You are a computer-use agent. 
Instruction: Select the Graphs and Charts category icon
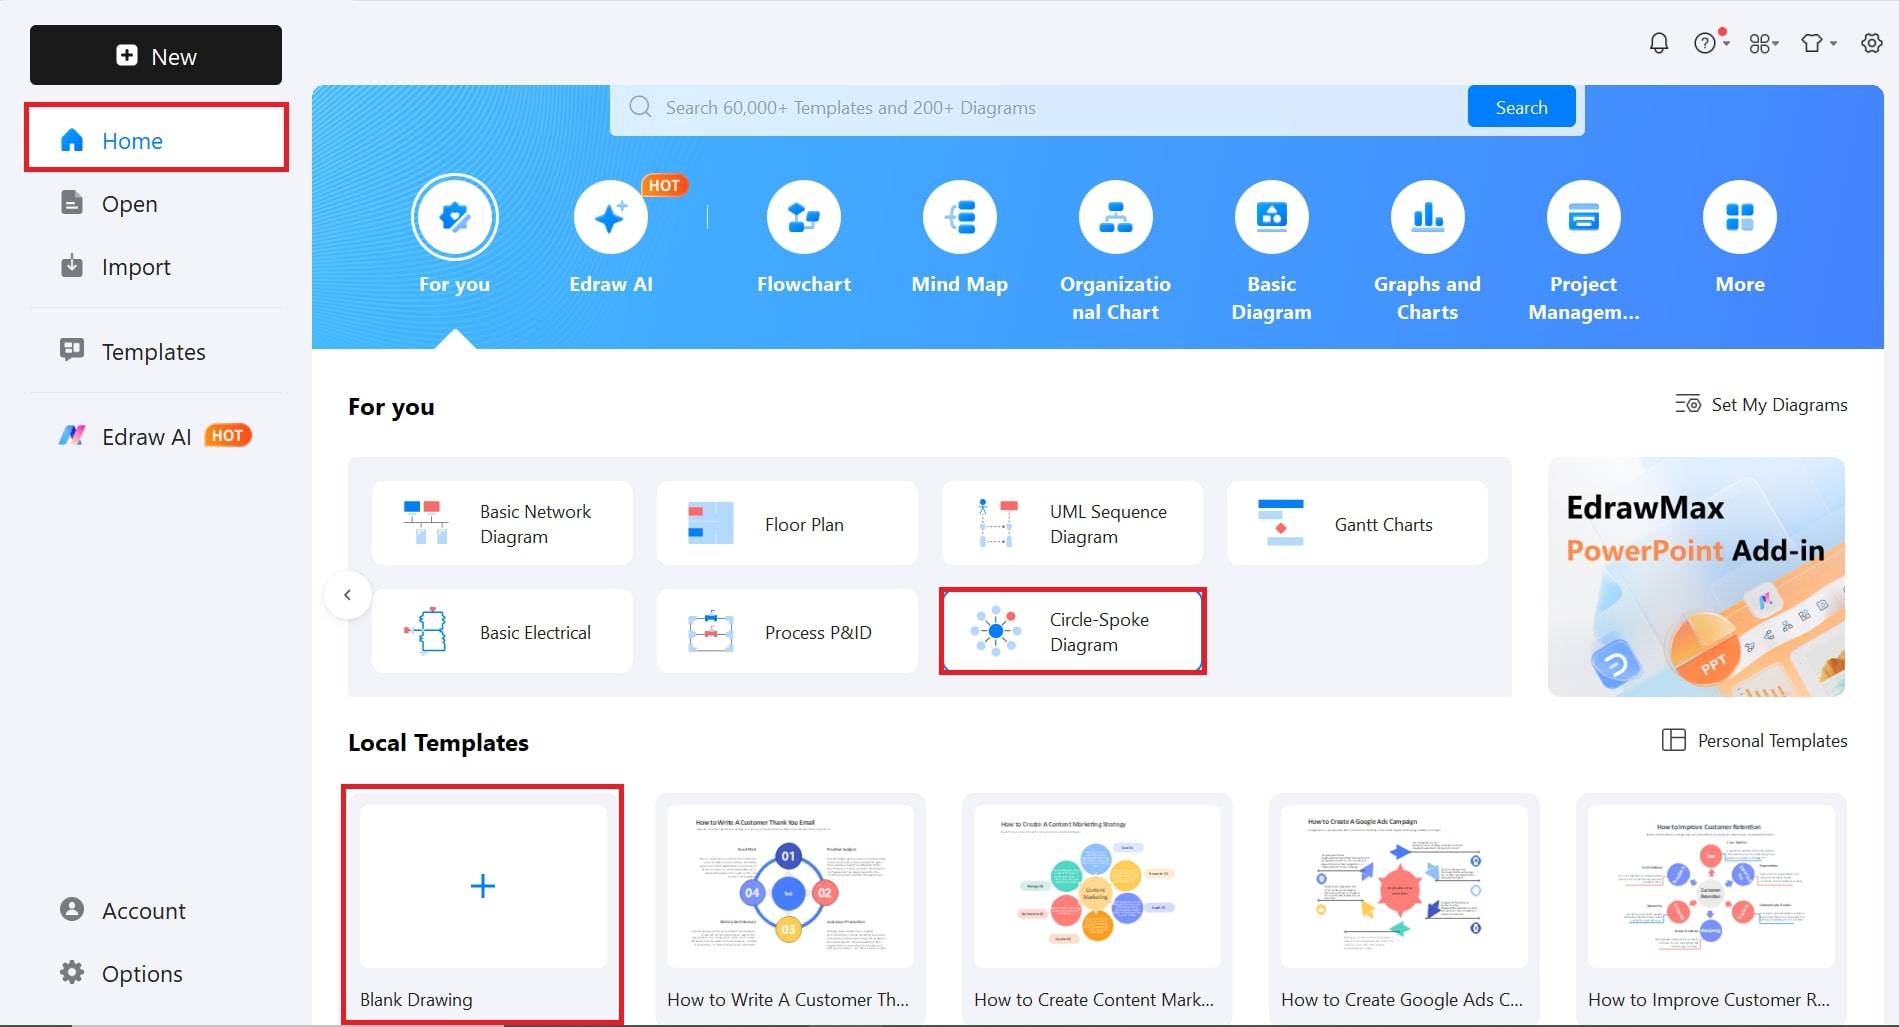1428,217
